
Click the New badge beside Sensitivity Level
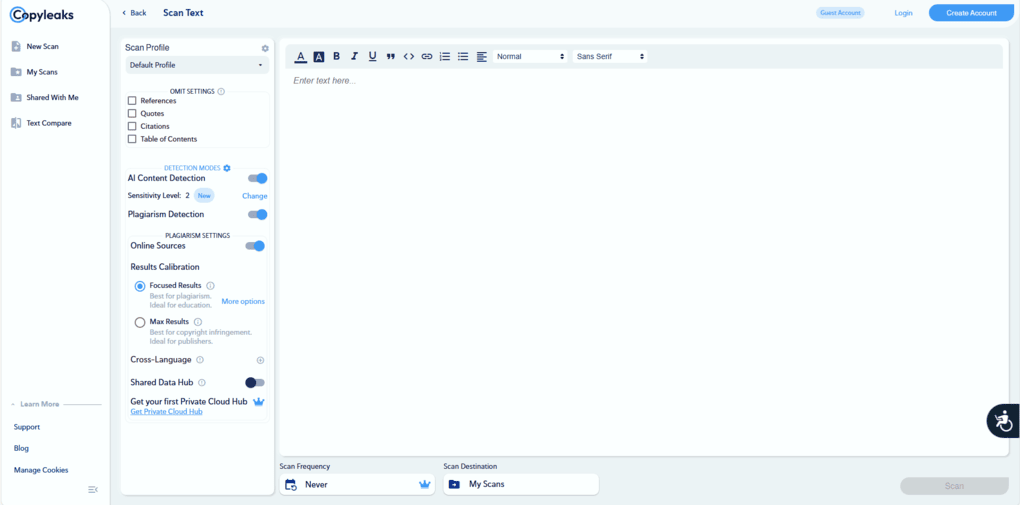coord(204,196)
